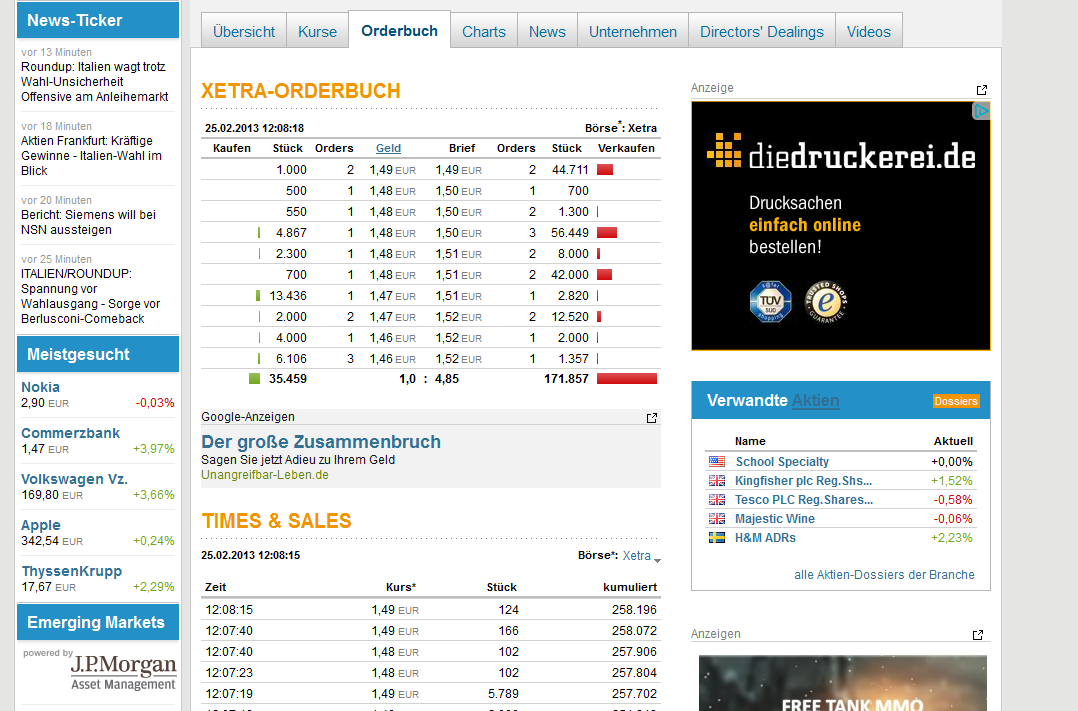This screenshot has height=711, width=1078.
Task: Click the Trusted Shops badge on ad
Action: coord(826,301)
